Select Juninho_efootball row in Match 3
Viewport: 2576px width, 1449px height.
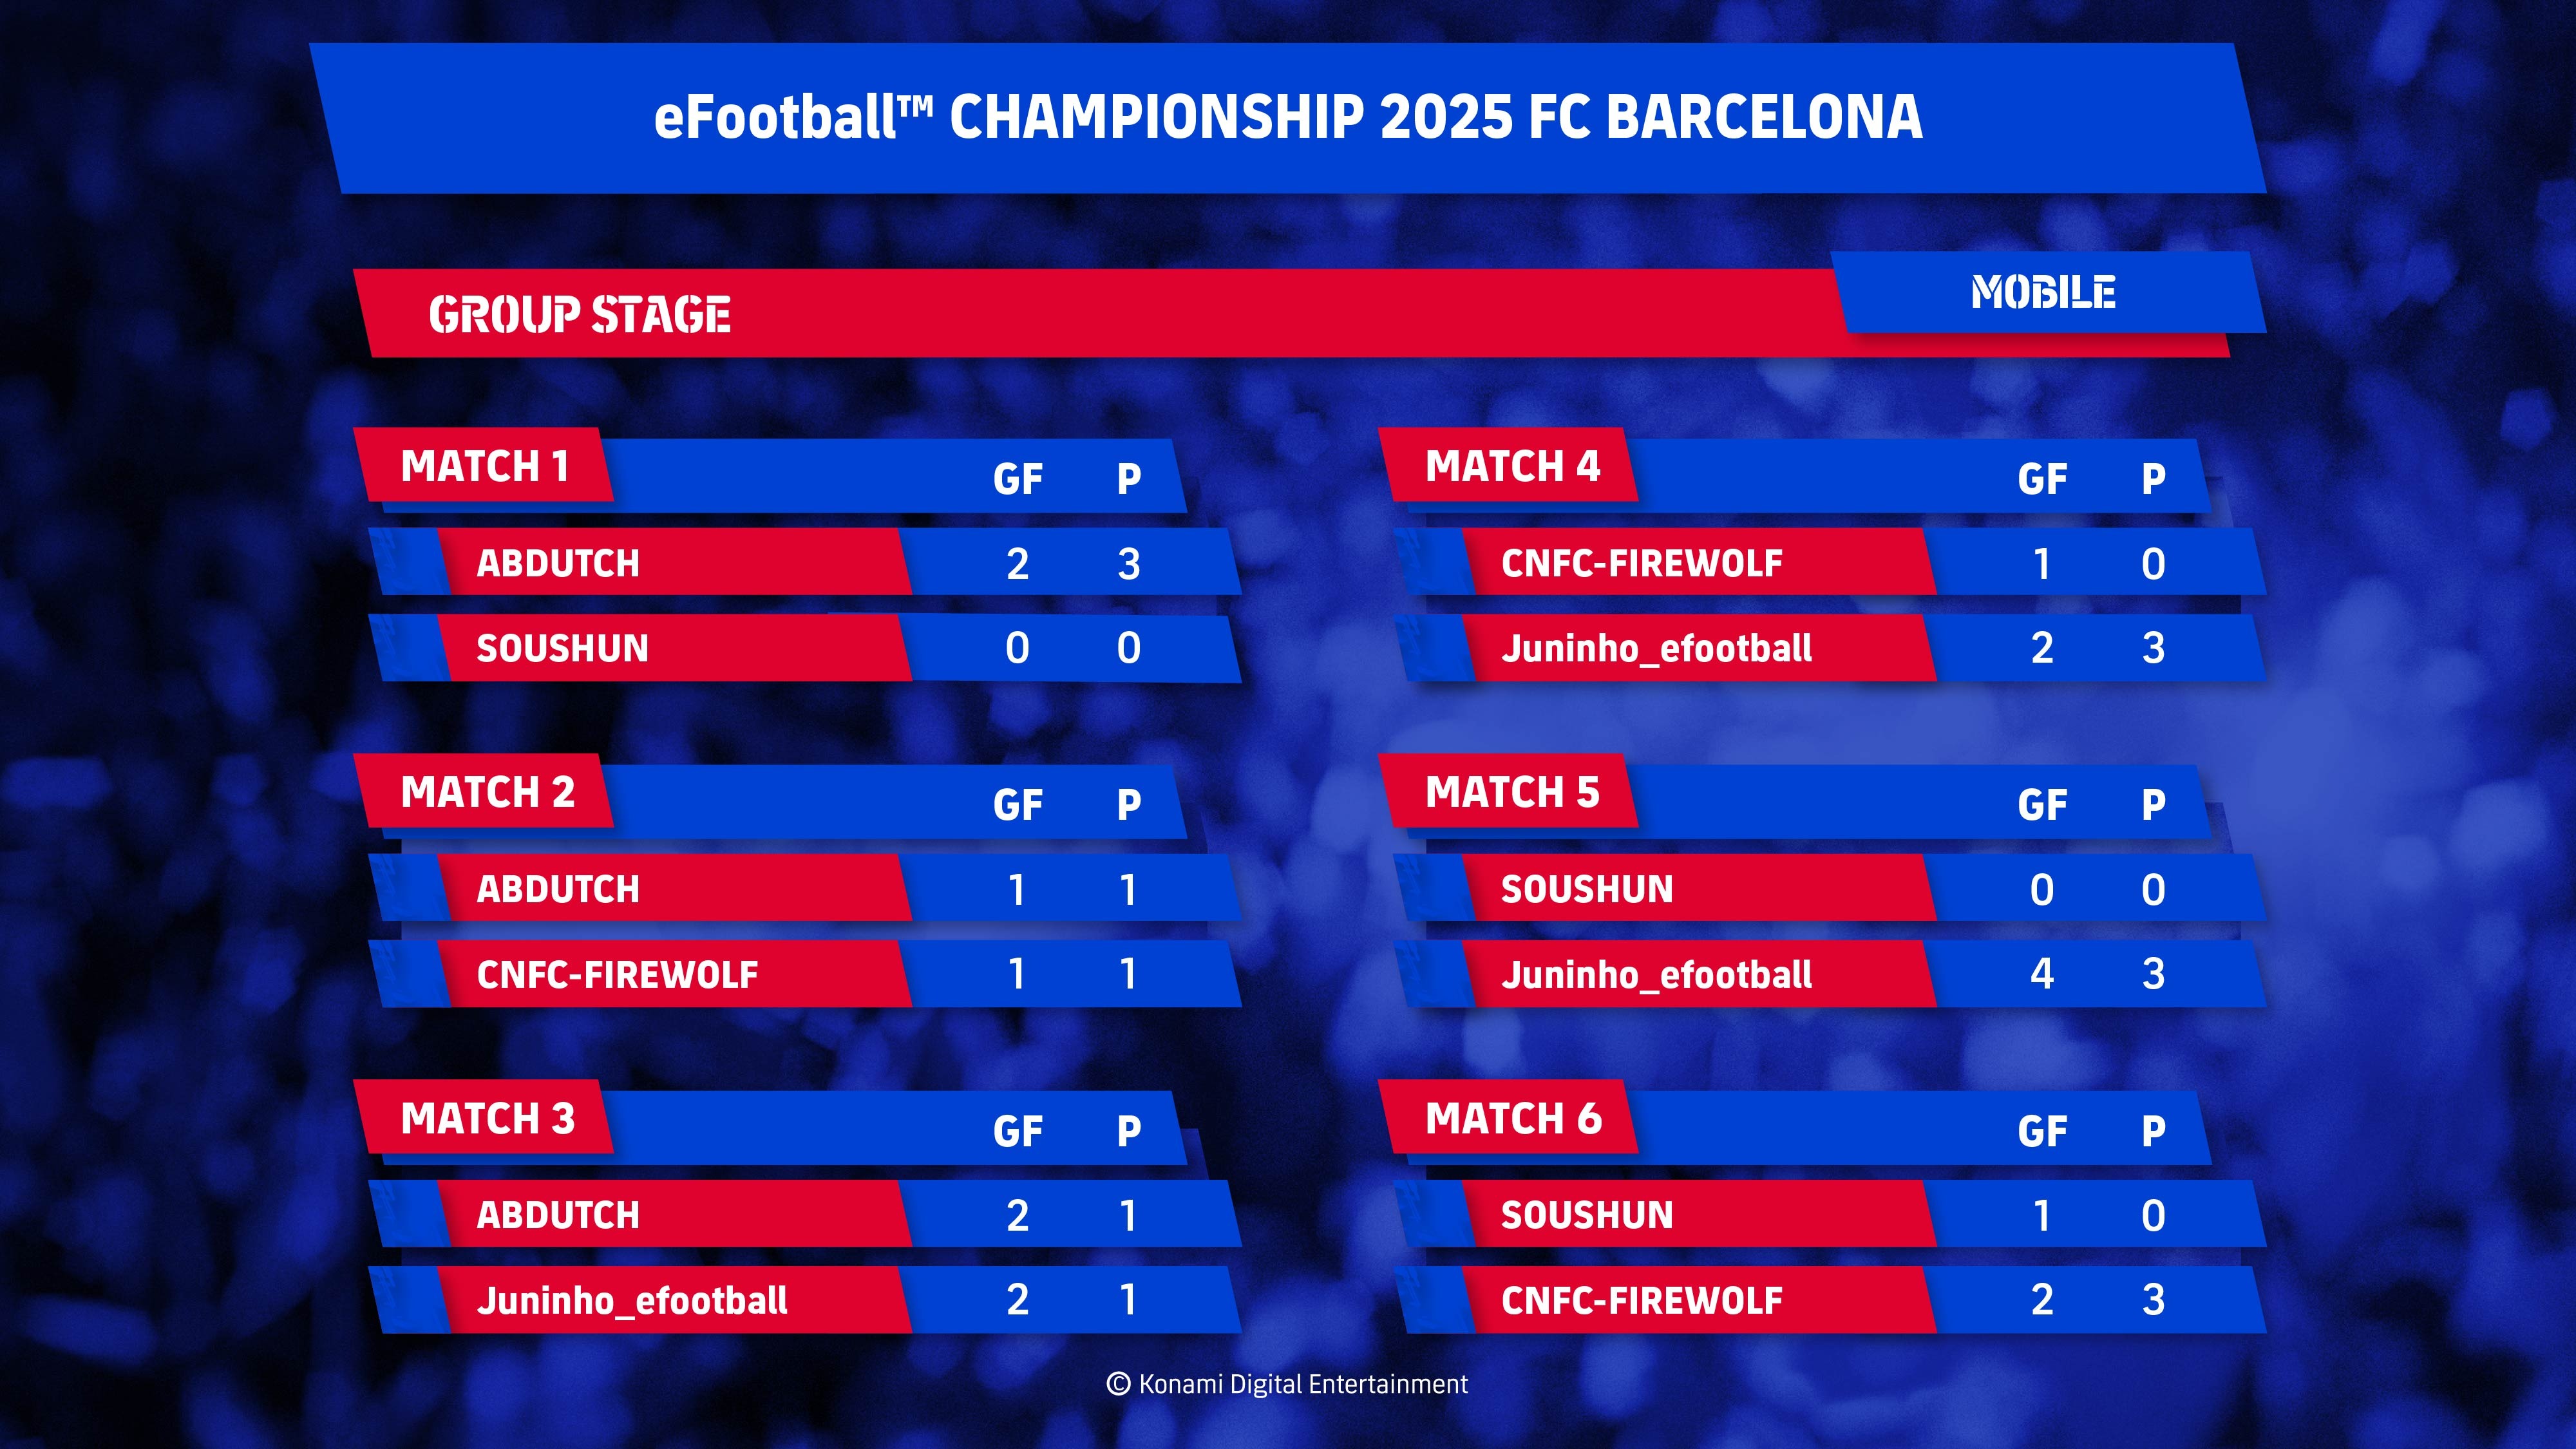point(805,1300)
